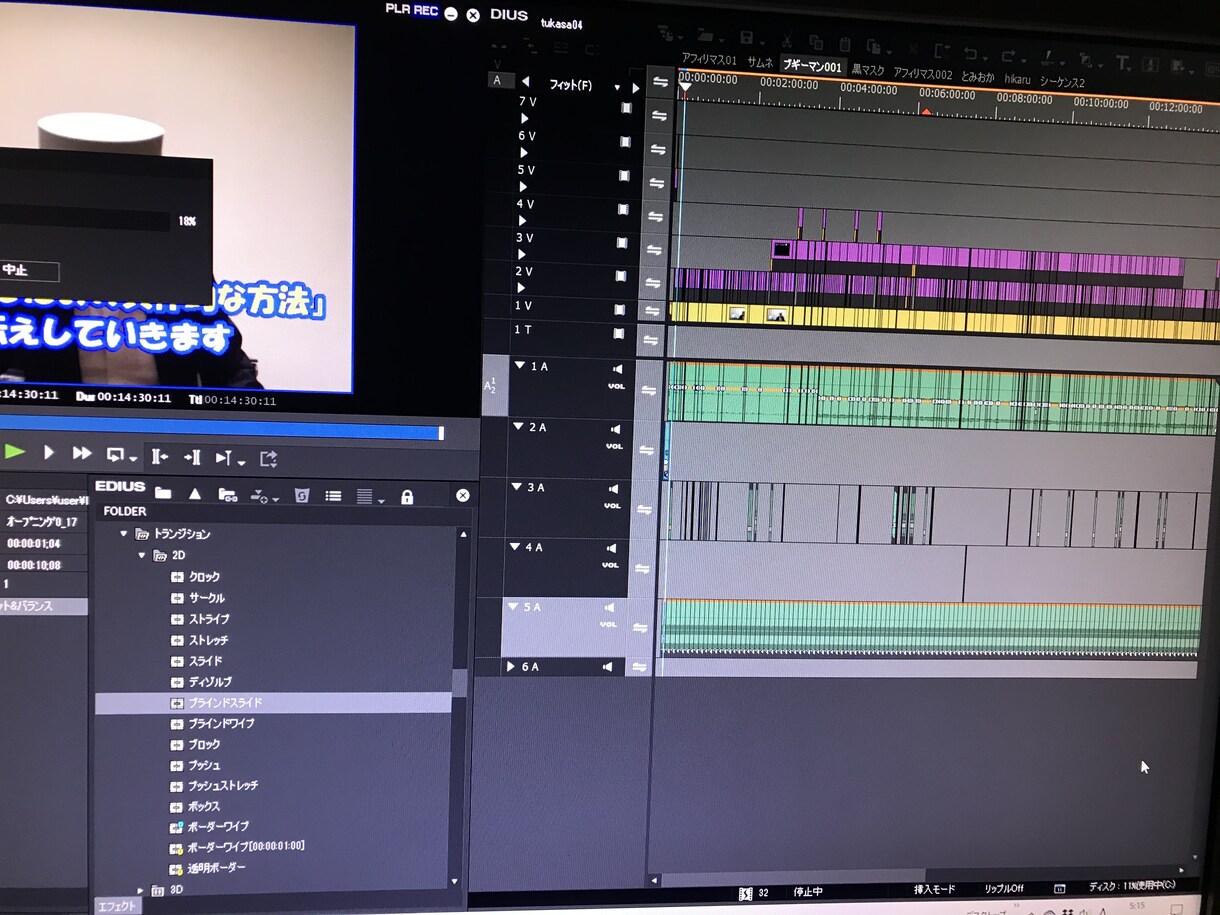Click the white play-forward button in player
This screenshot has height=915, width=1220.
[48, 453]
